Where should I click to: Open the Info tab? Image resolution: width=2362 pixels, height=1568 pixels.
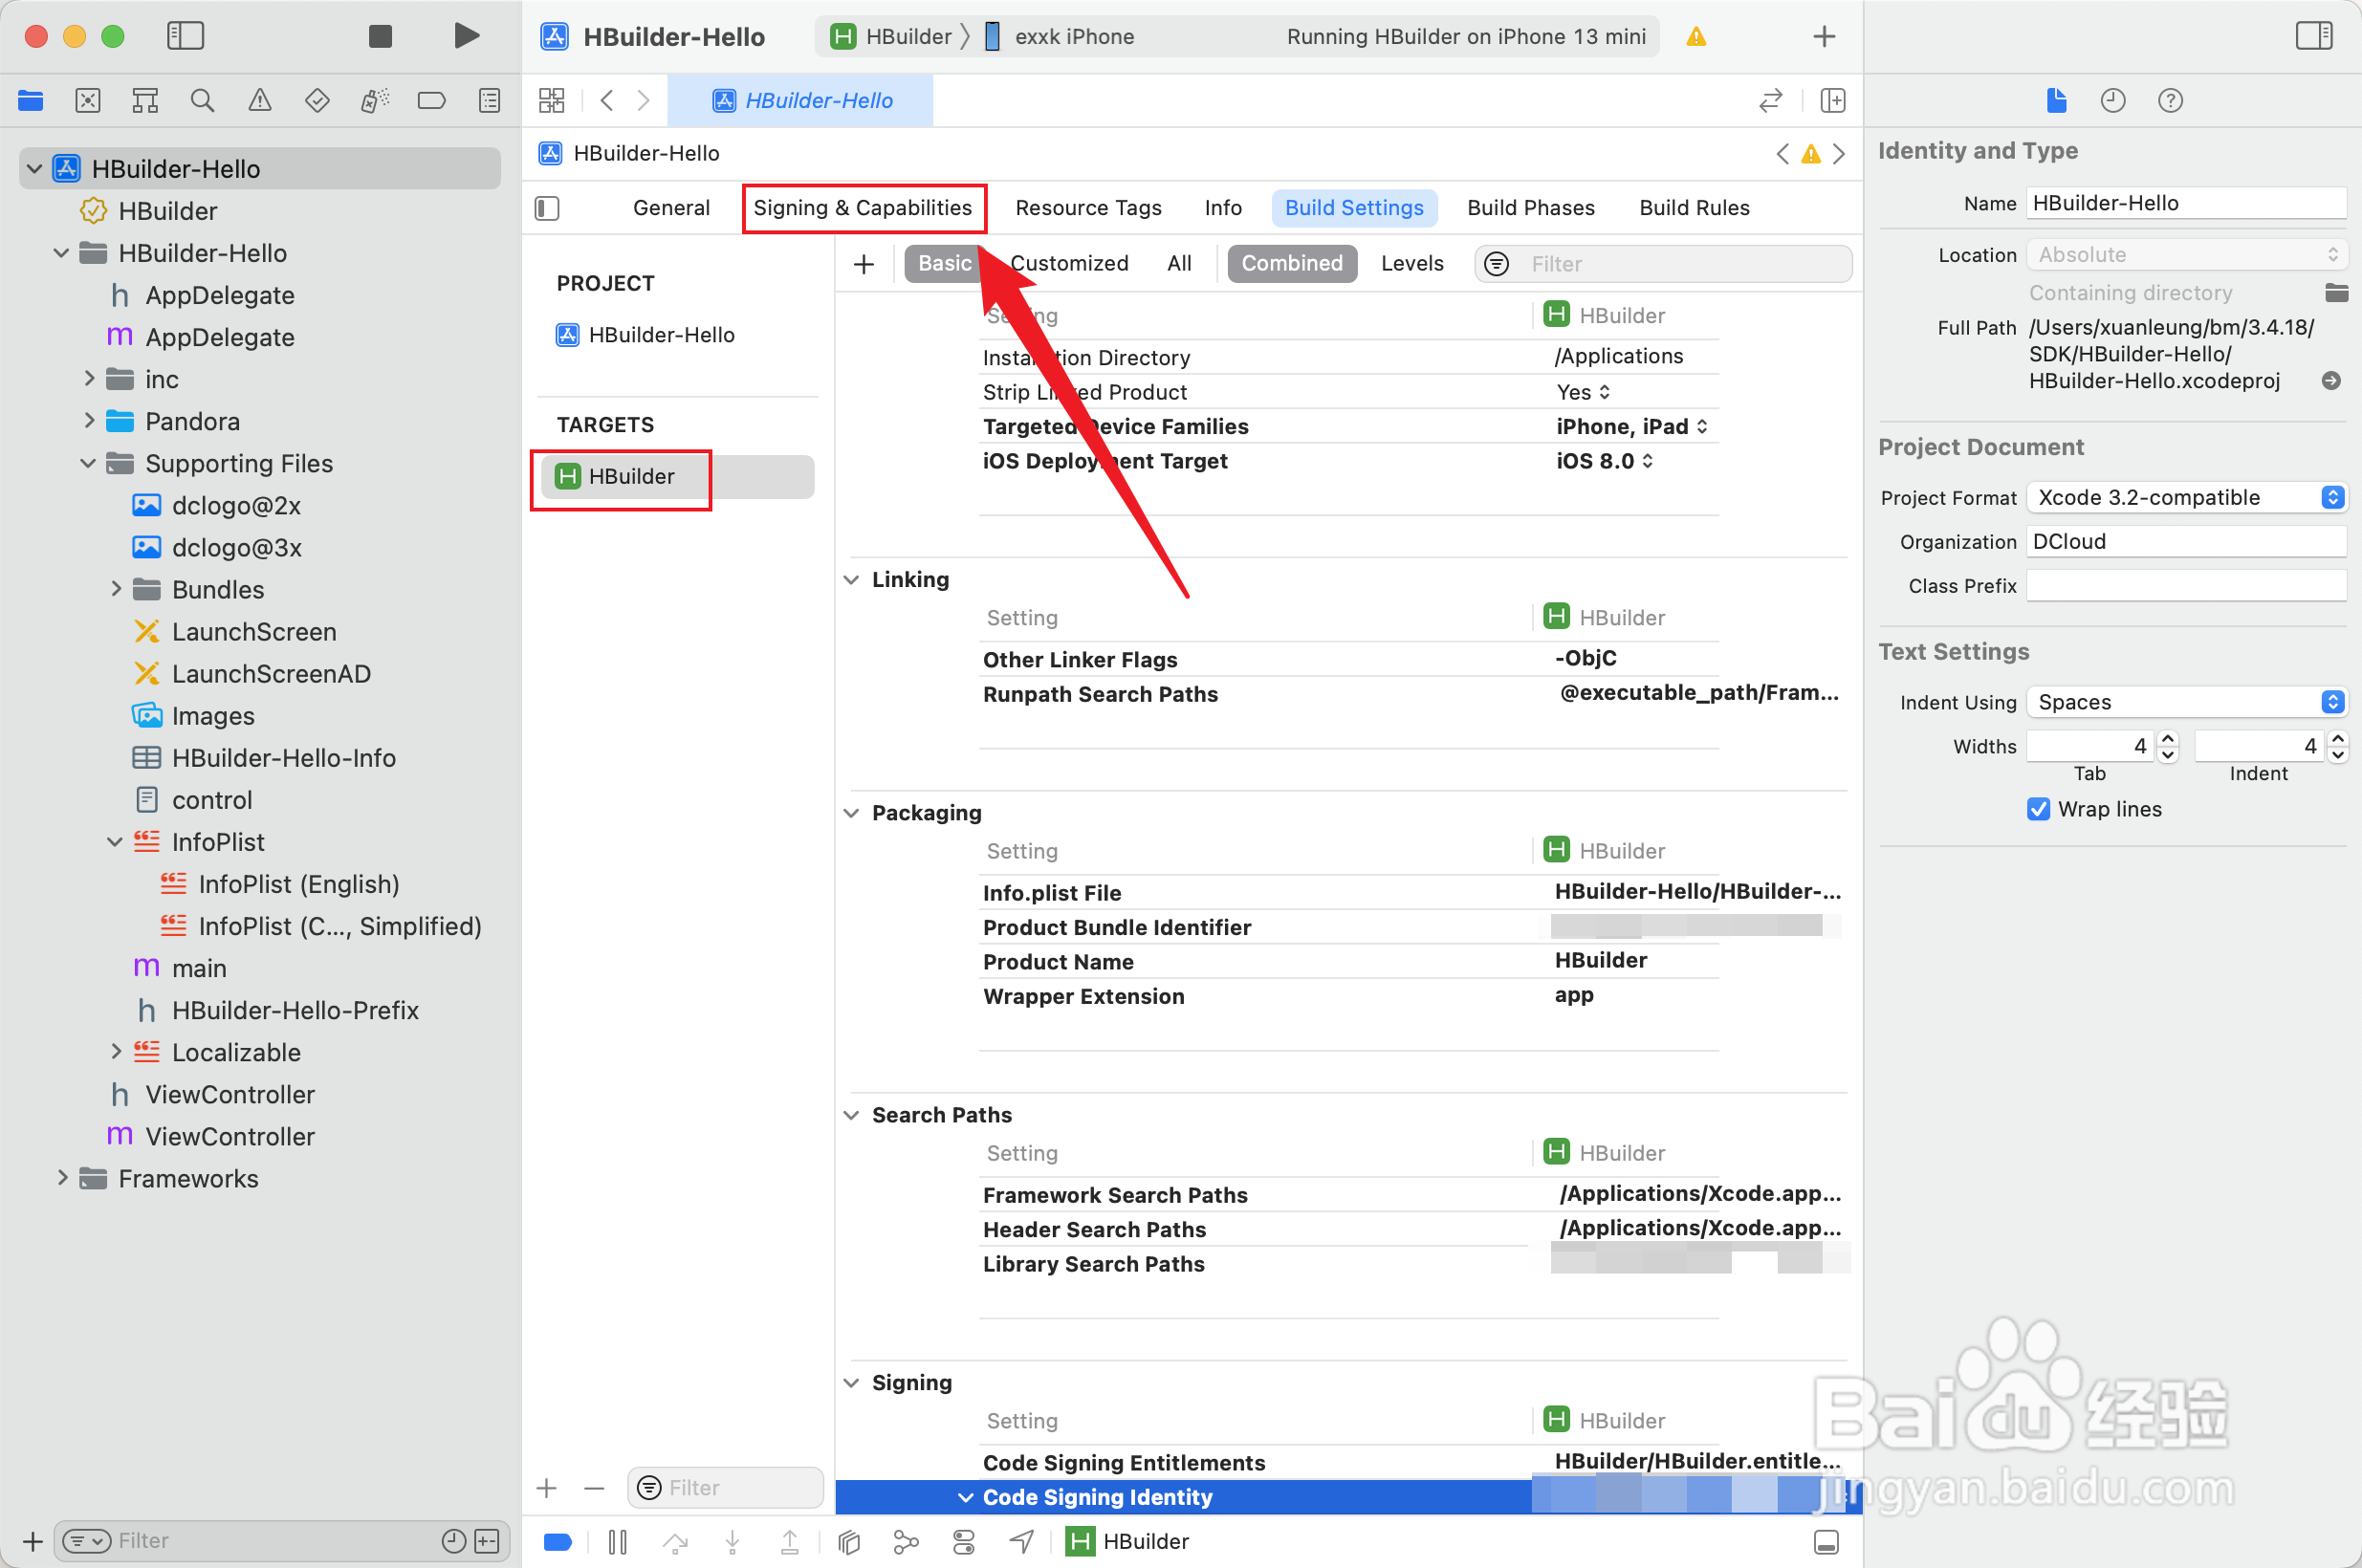tap(1223, 208)
